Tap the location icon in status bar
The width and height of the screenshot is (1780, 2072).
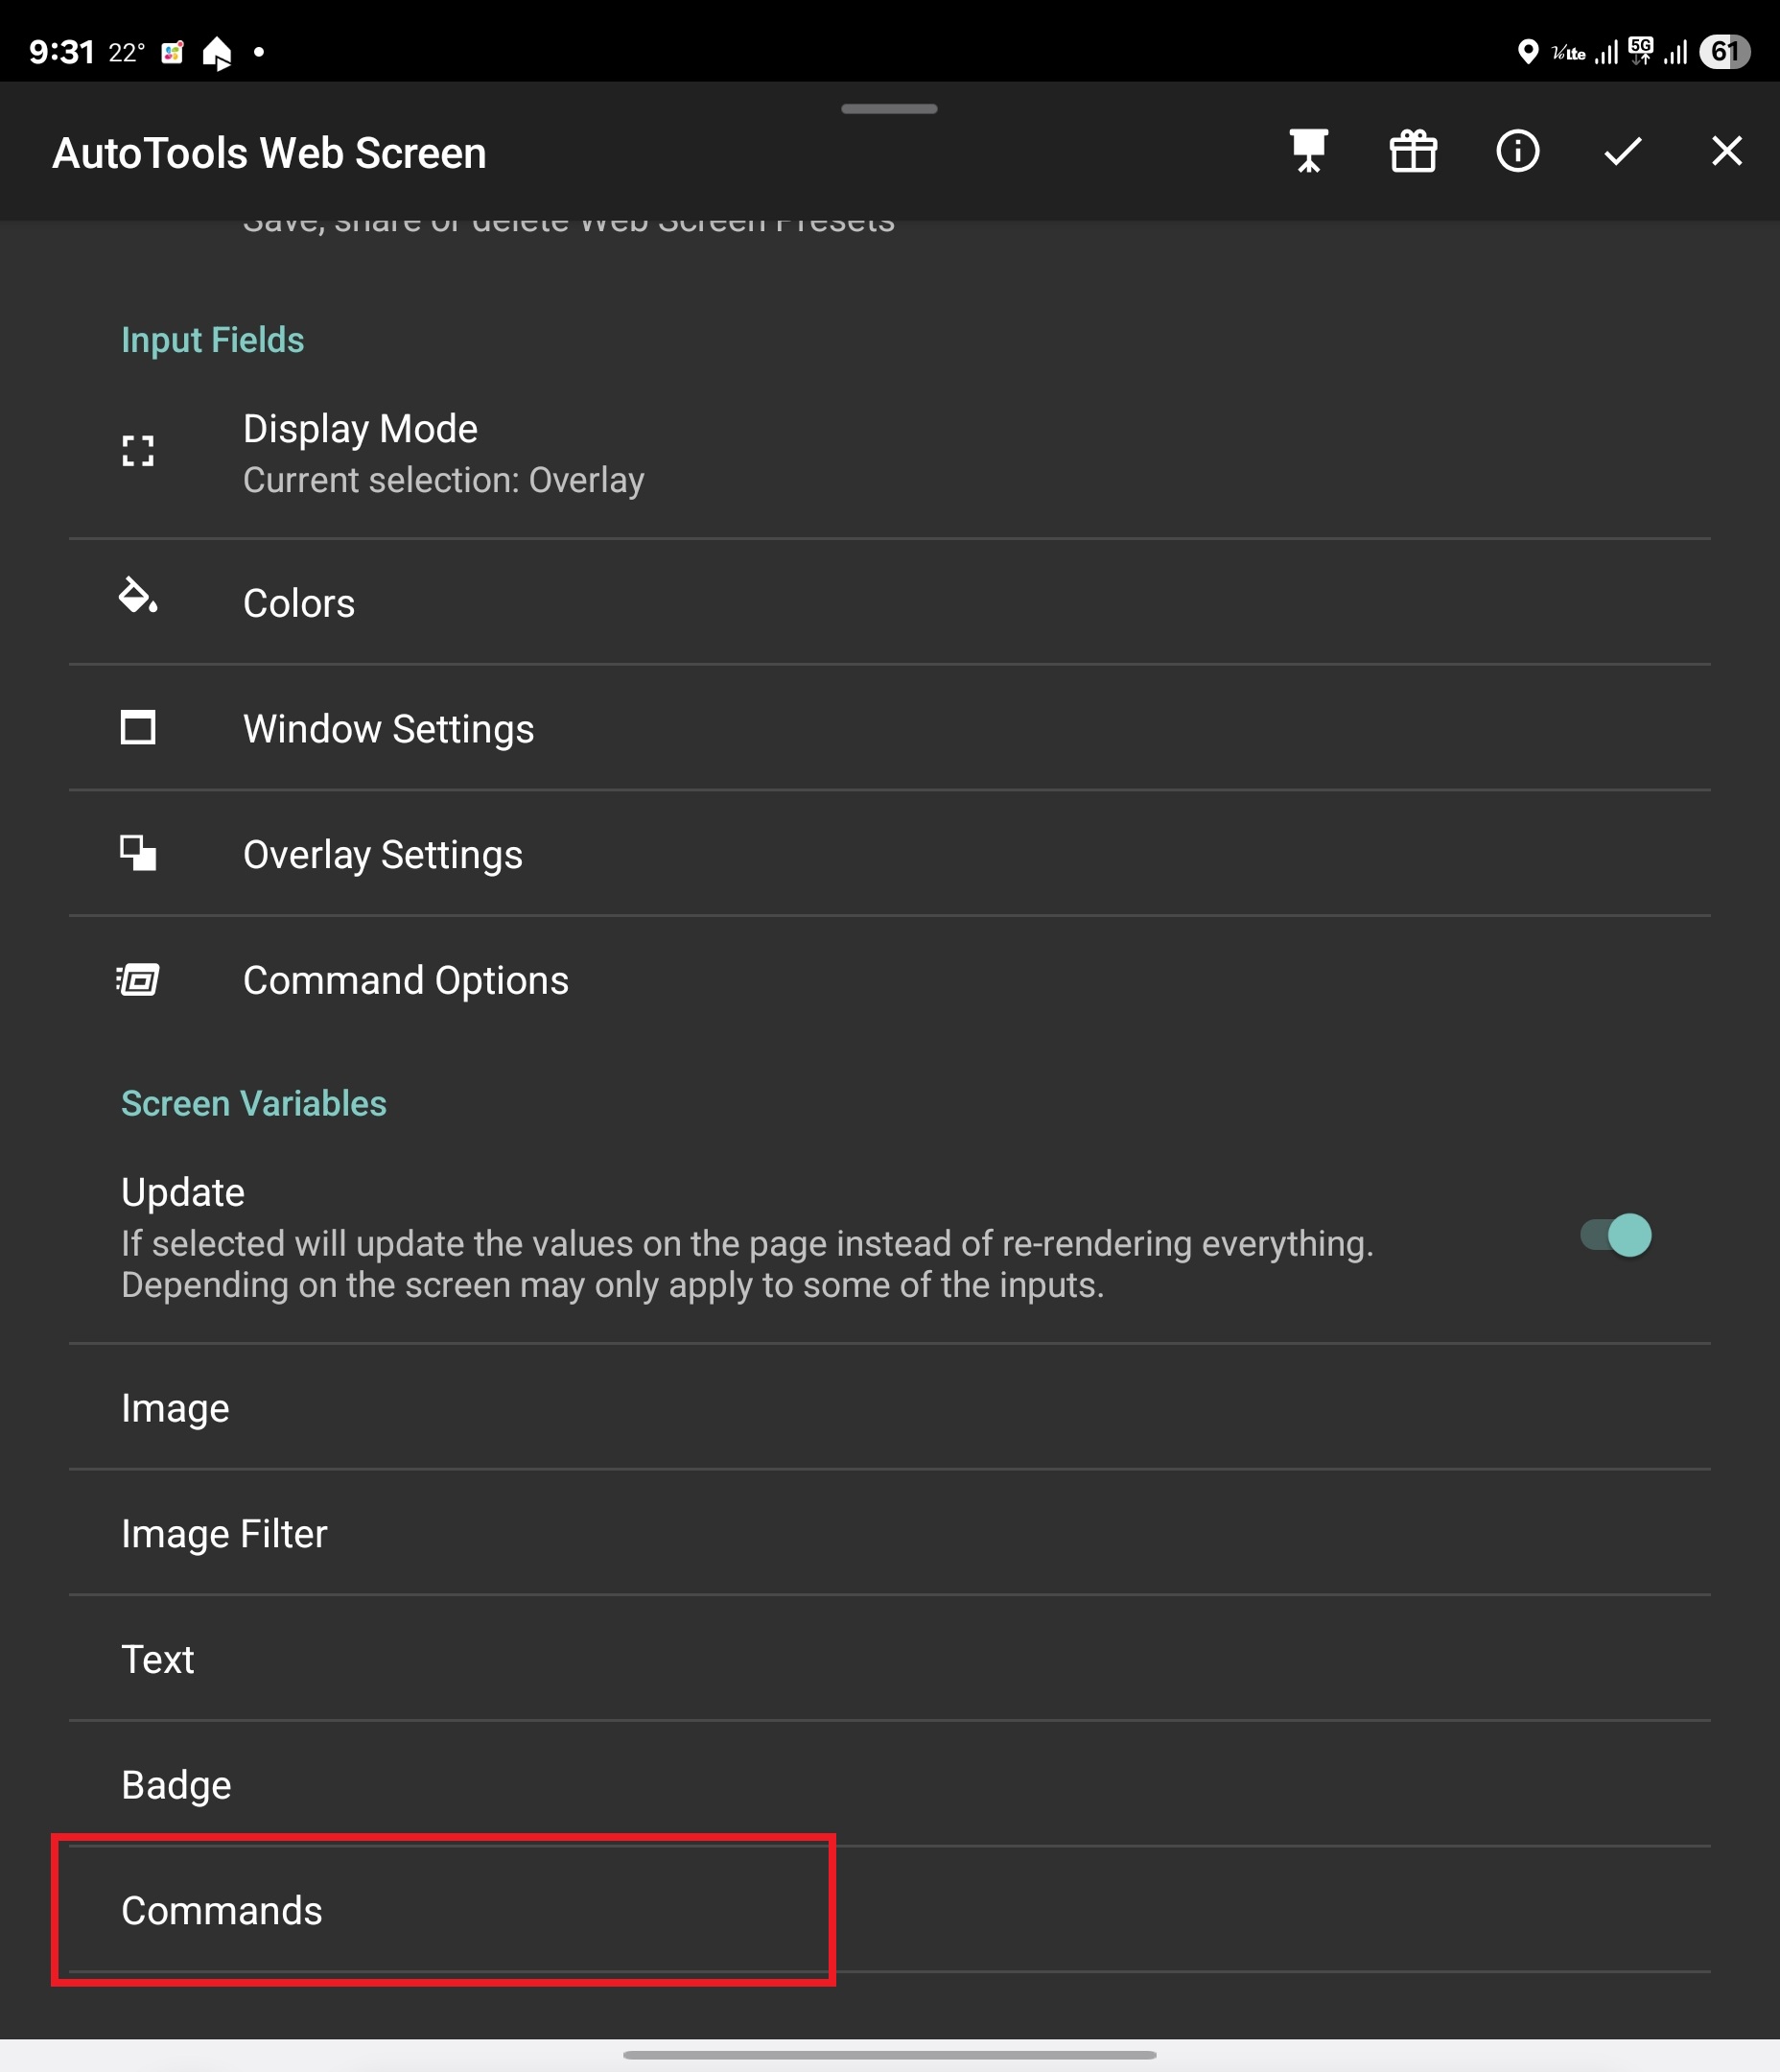point(1527,52)
